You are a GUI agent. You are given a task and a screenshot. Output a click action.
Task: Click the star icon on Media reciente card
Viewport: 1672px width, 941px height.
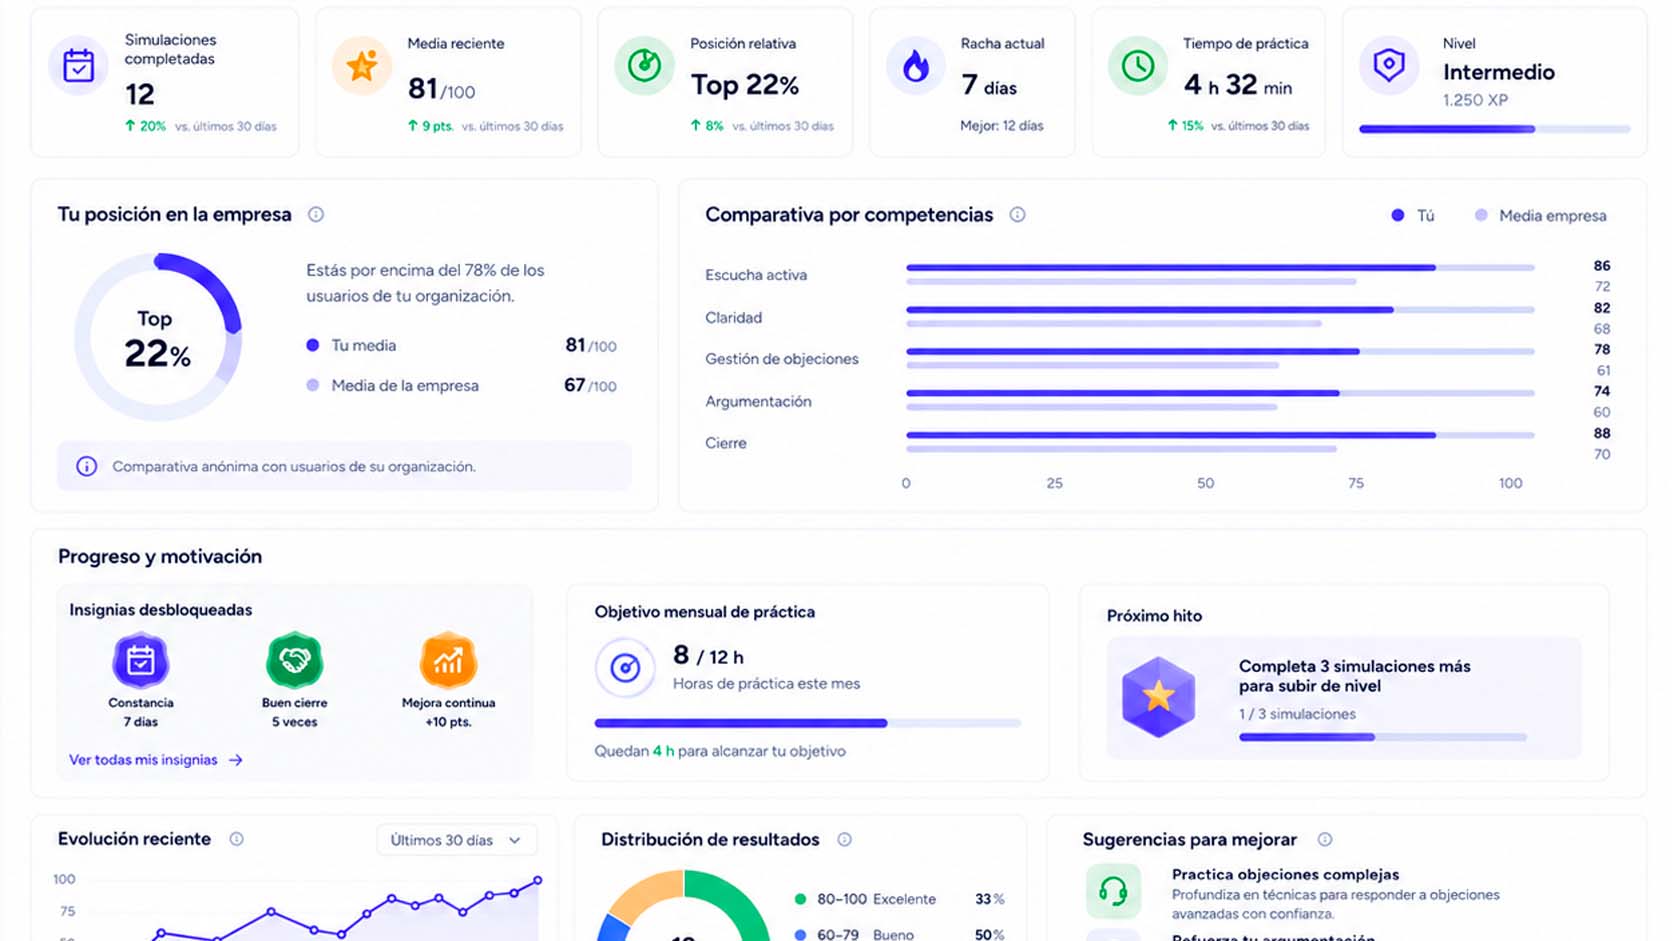[x=361, y=66]
